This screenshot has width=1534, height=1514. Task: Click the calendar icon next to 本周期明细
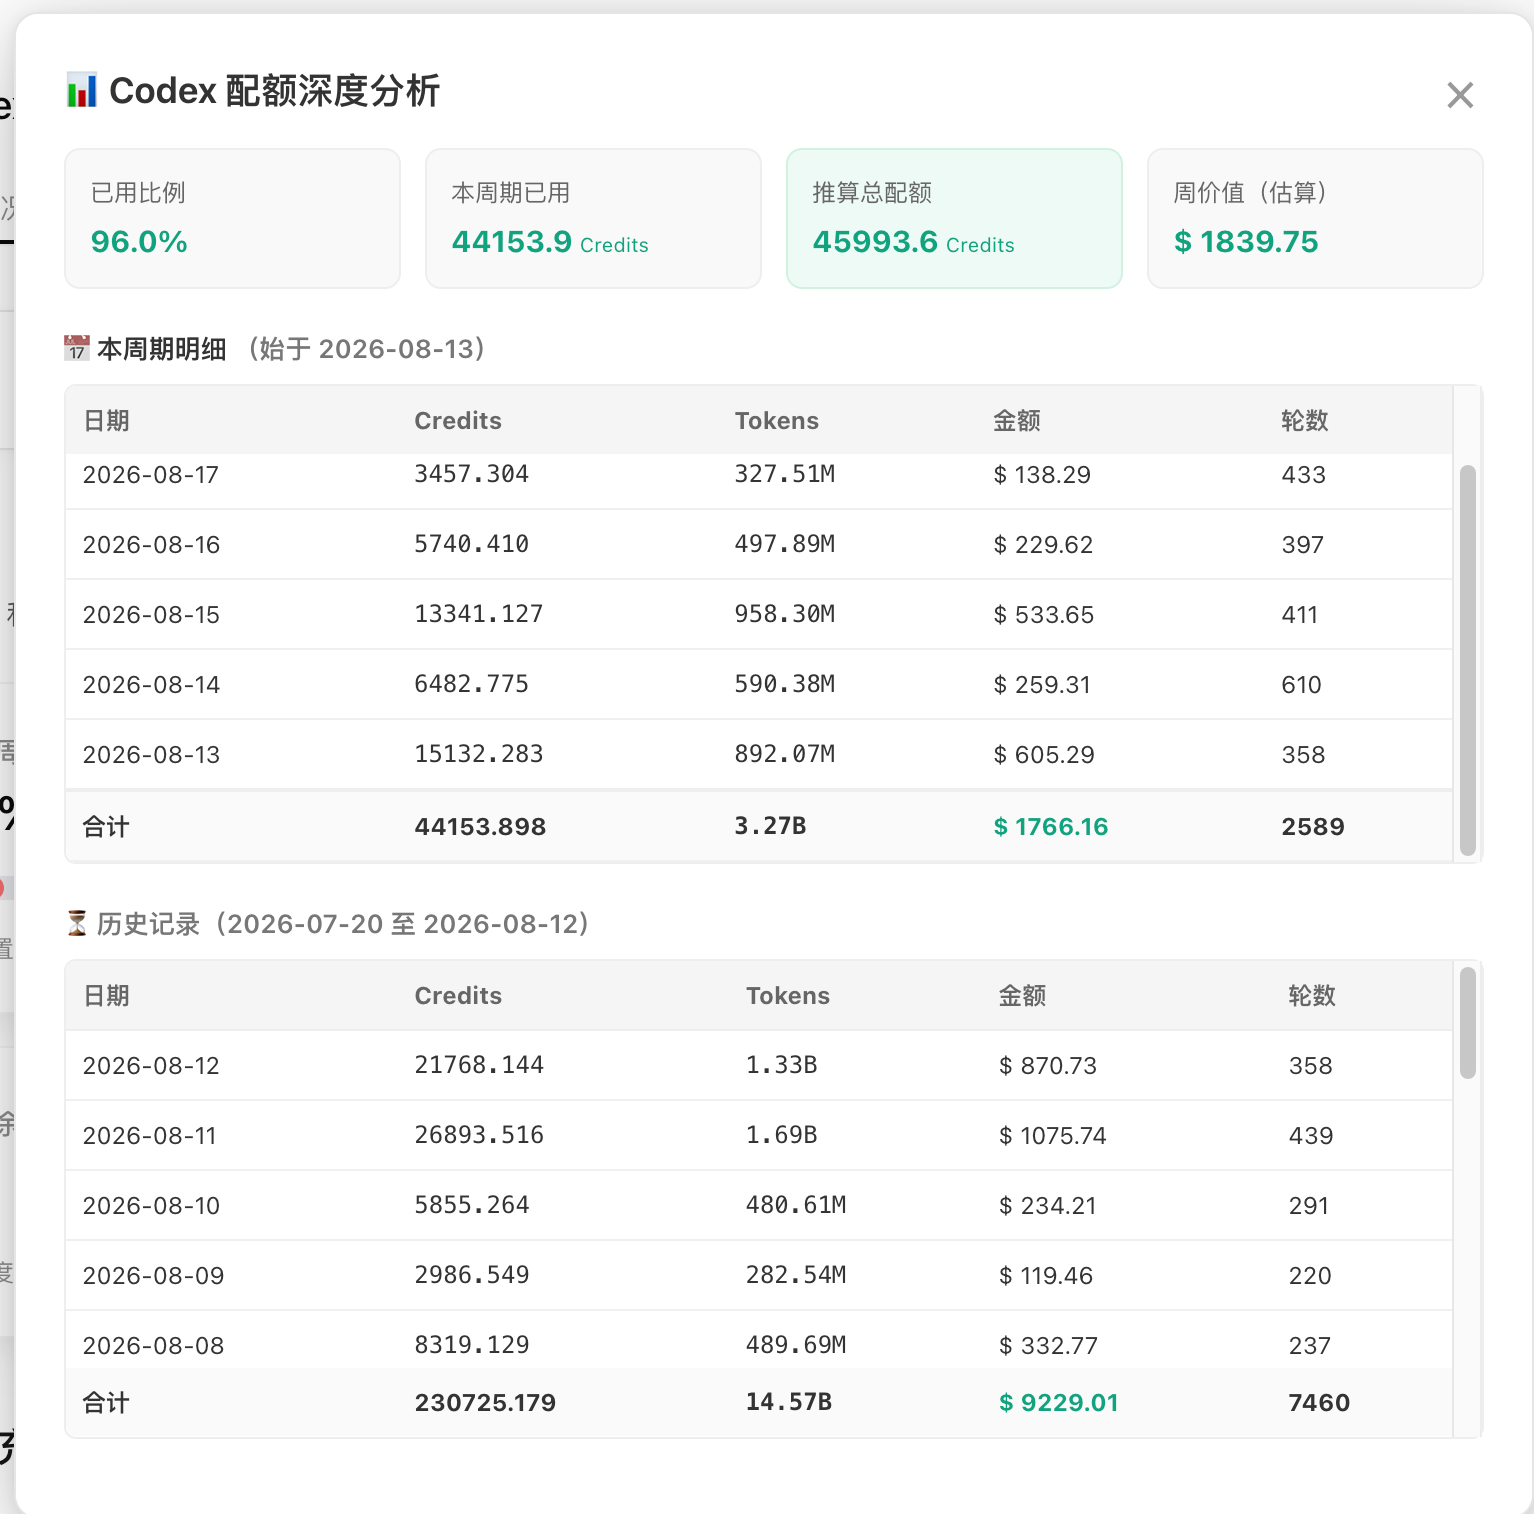77,348
